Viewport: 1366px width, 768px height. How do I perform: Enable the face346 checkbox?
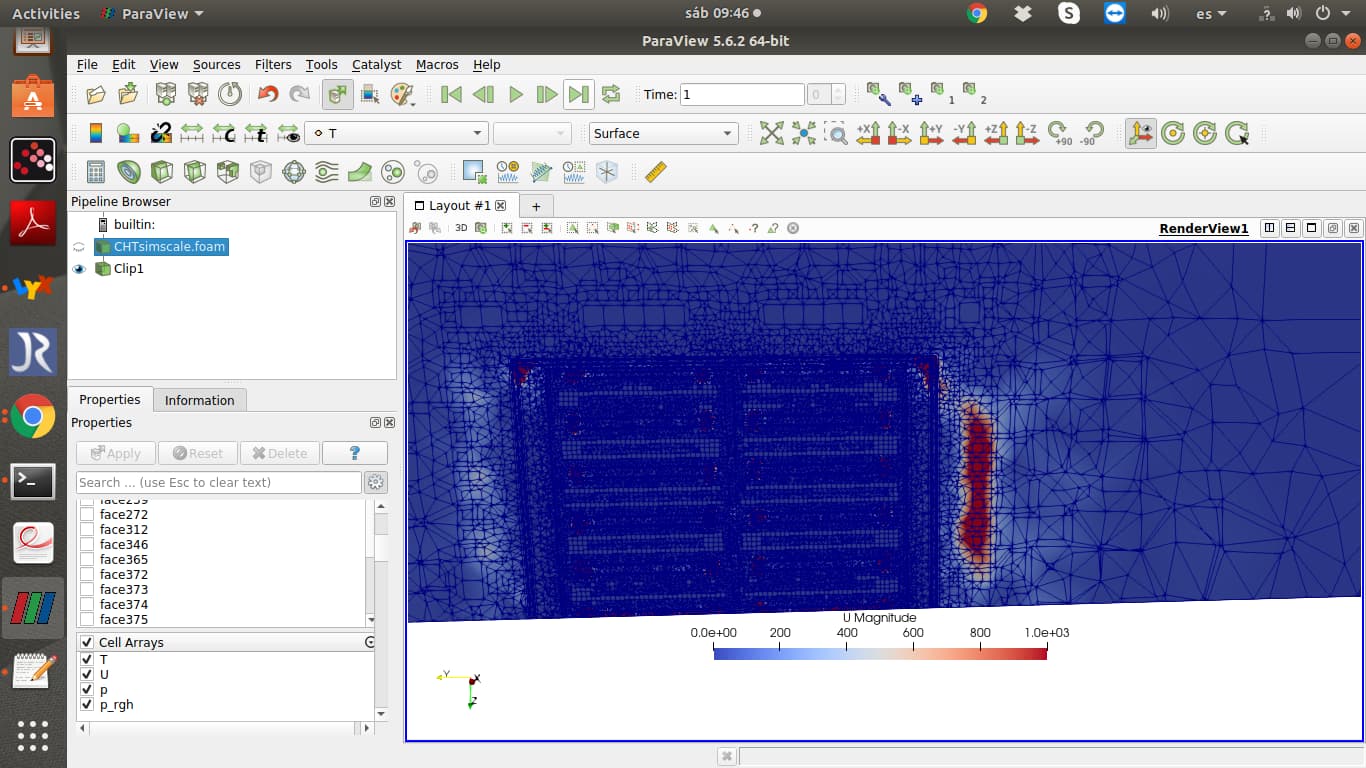tap(87, 545)
